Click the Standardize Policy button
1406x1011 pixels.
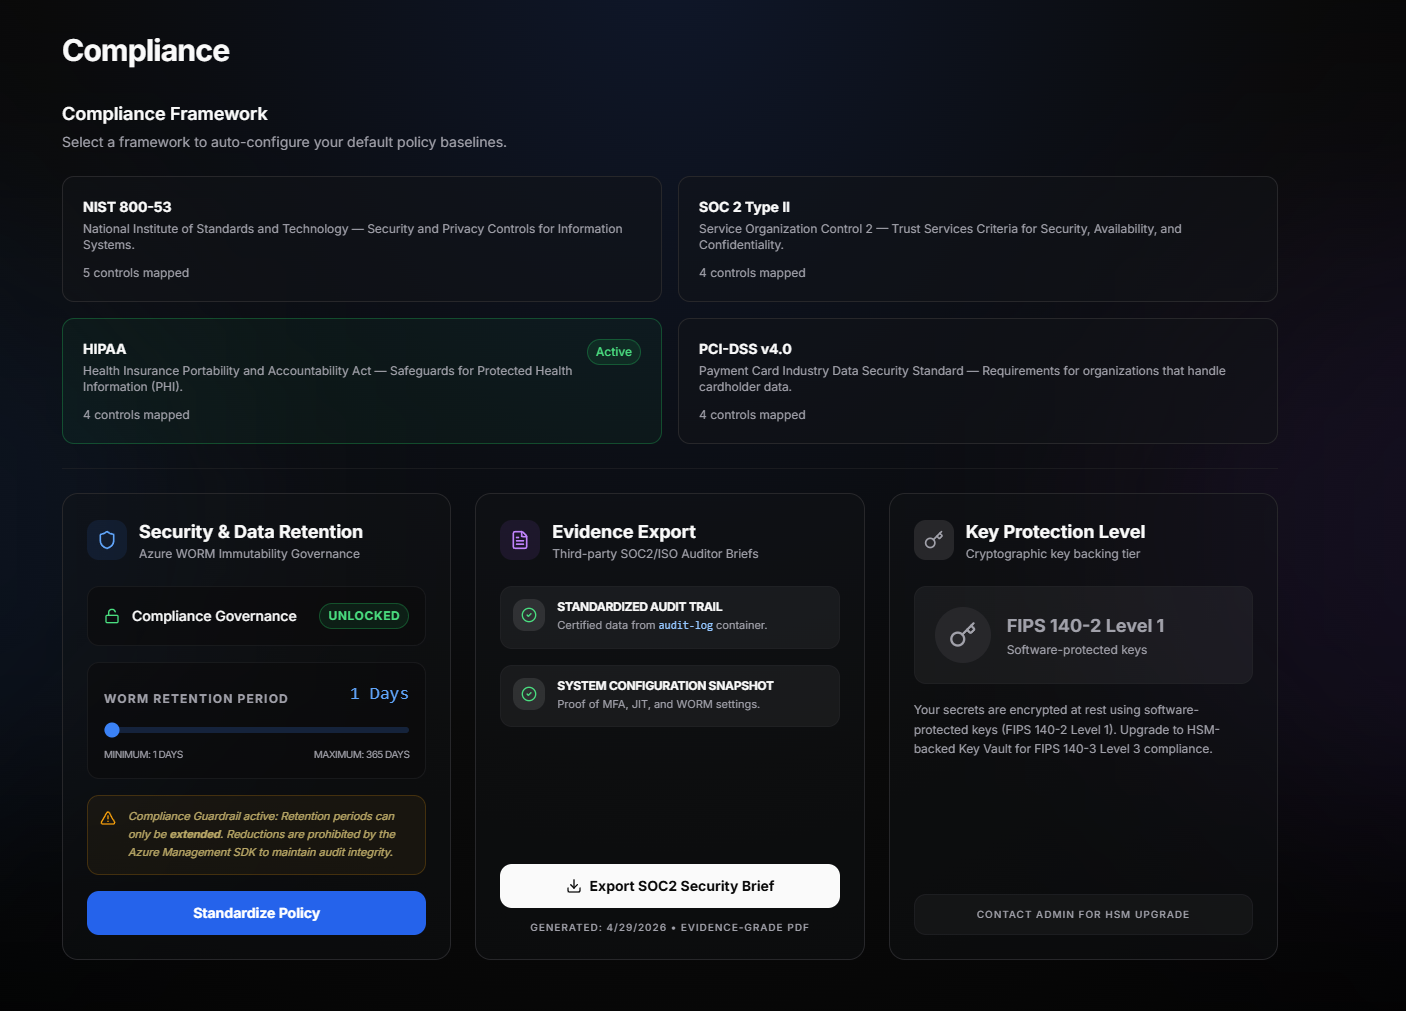pyautogui.click(x=256, y=913)
